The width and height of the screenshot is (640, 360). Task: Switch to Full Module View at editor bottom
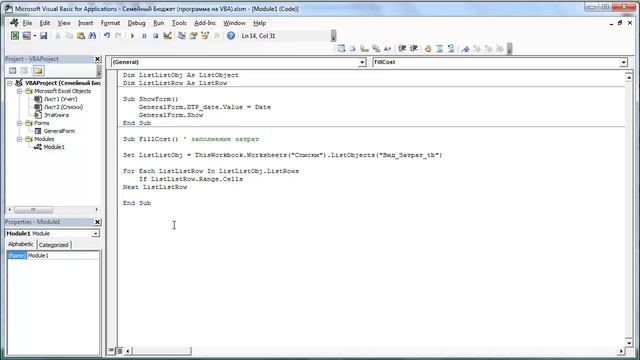[119, 351]
